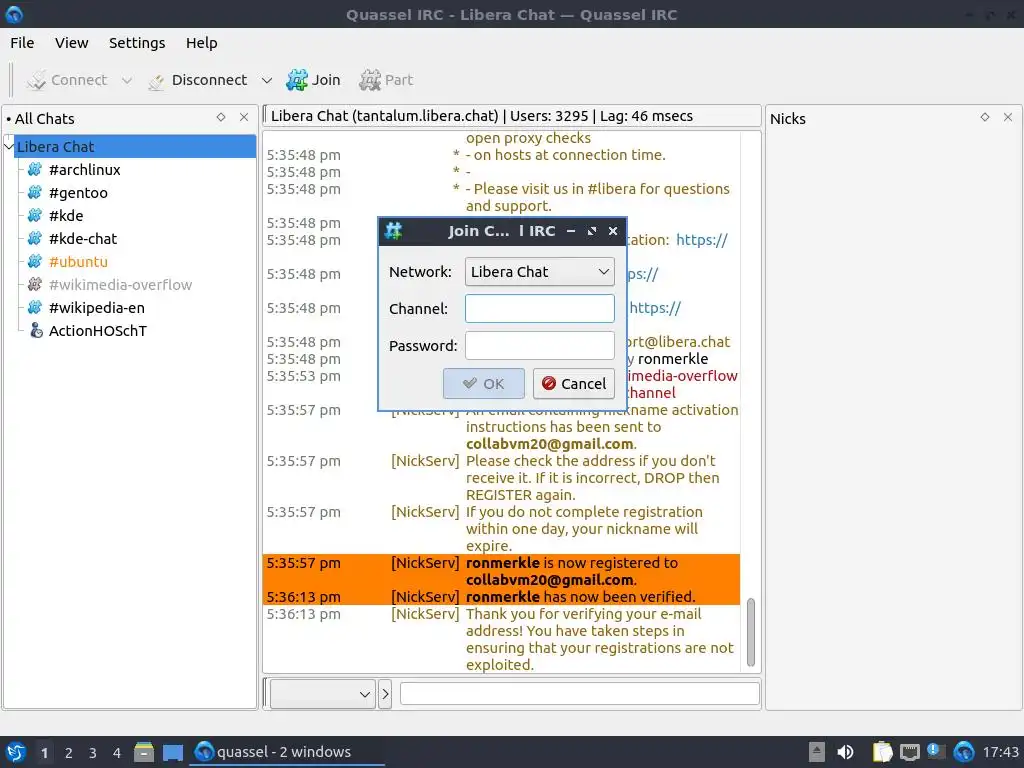Open the ActionHOSchT query user icon
The image size is (1024, 768).
(36, 330)
